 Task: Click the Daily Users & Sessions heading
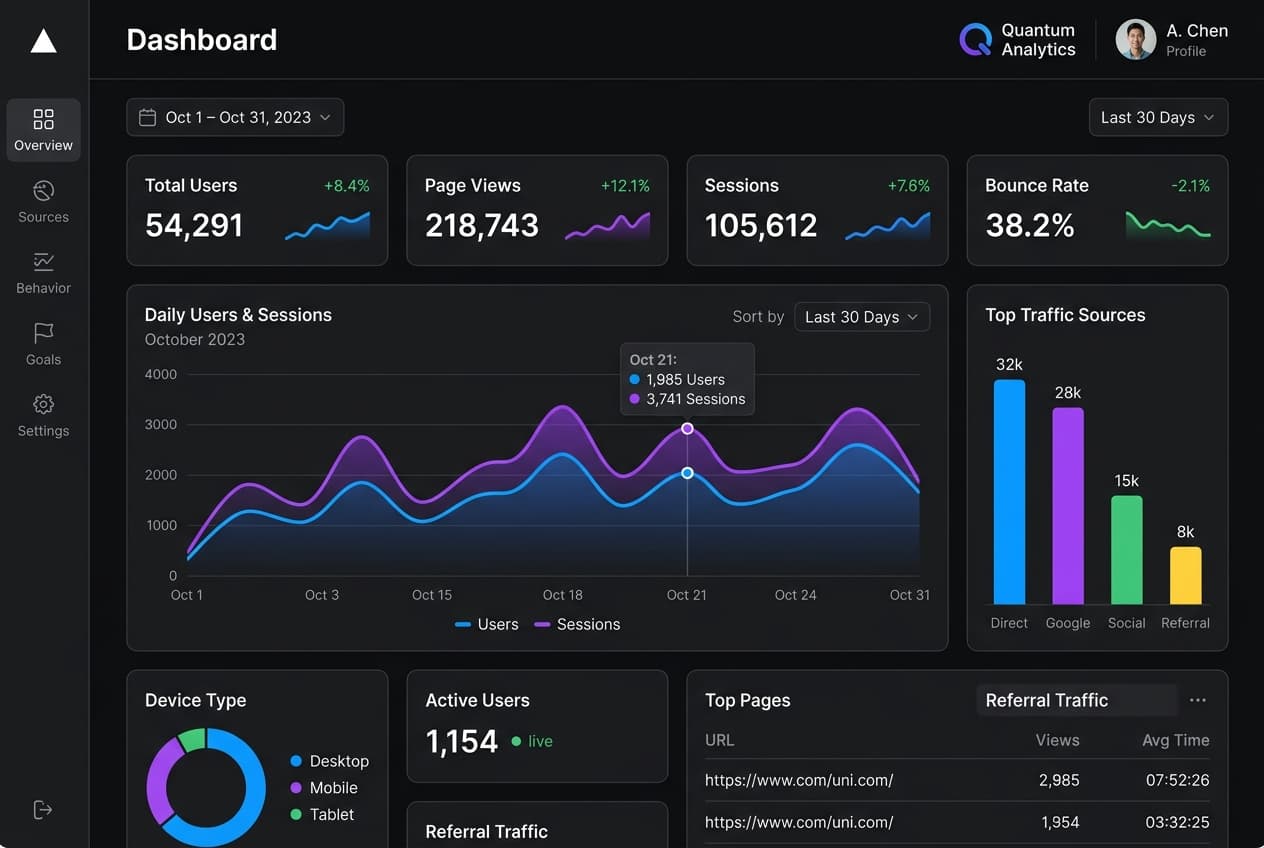pyautogui.click(x=238, y=315)
